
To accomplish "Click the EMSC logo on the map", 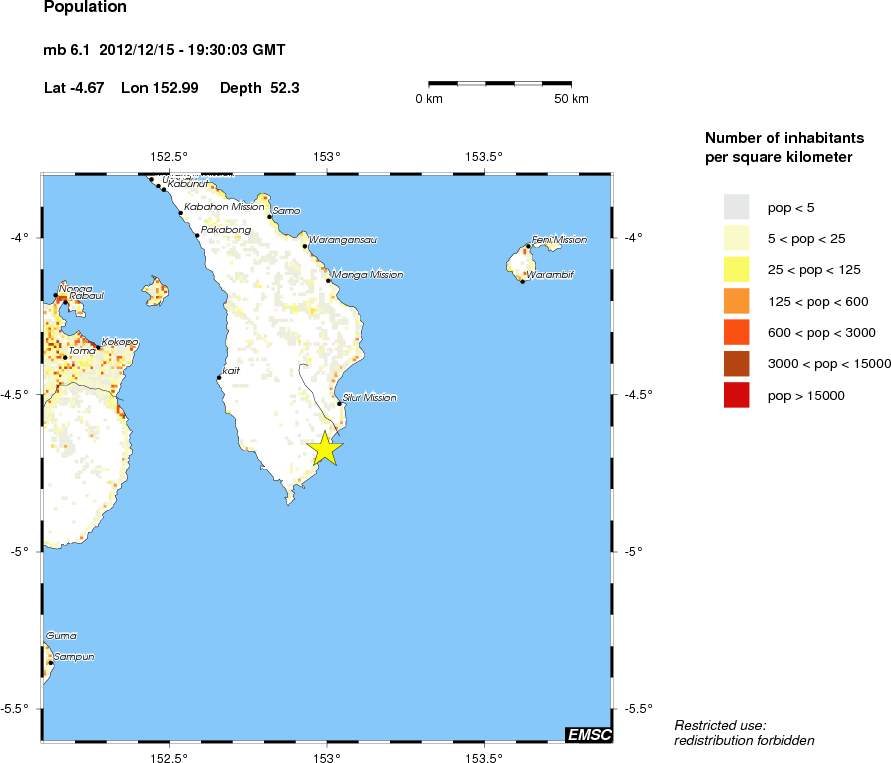I will [x=588, y=735].
